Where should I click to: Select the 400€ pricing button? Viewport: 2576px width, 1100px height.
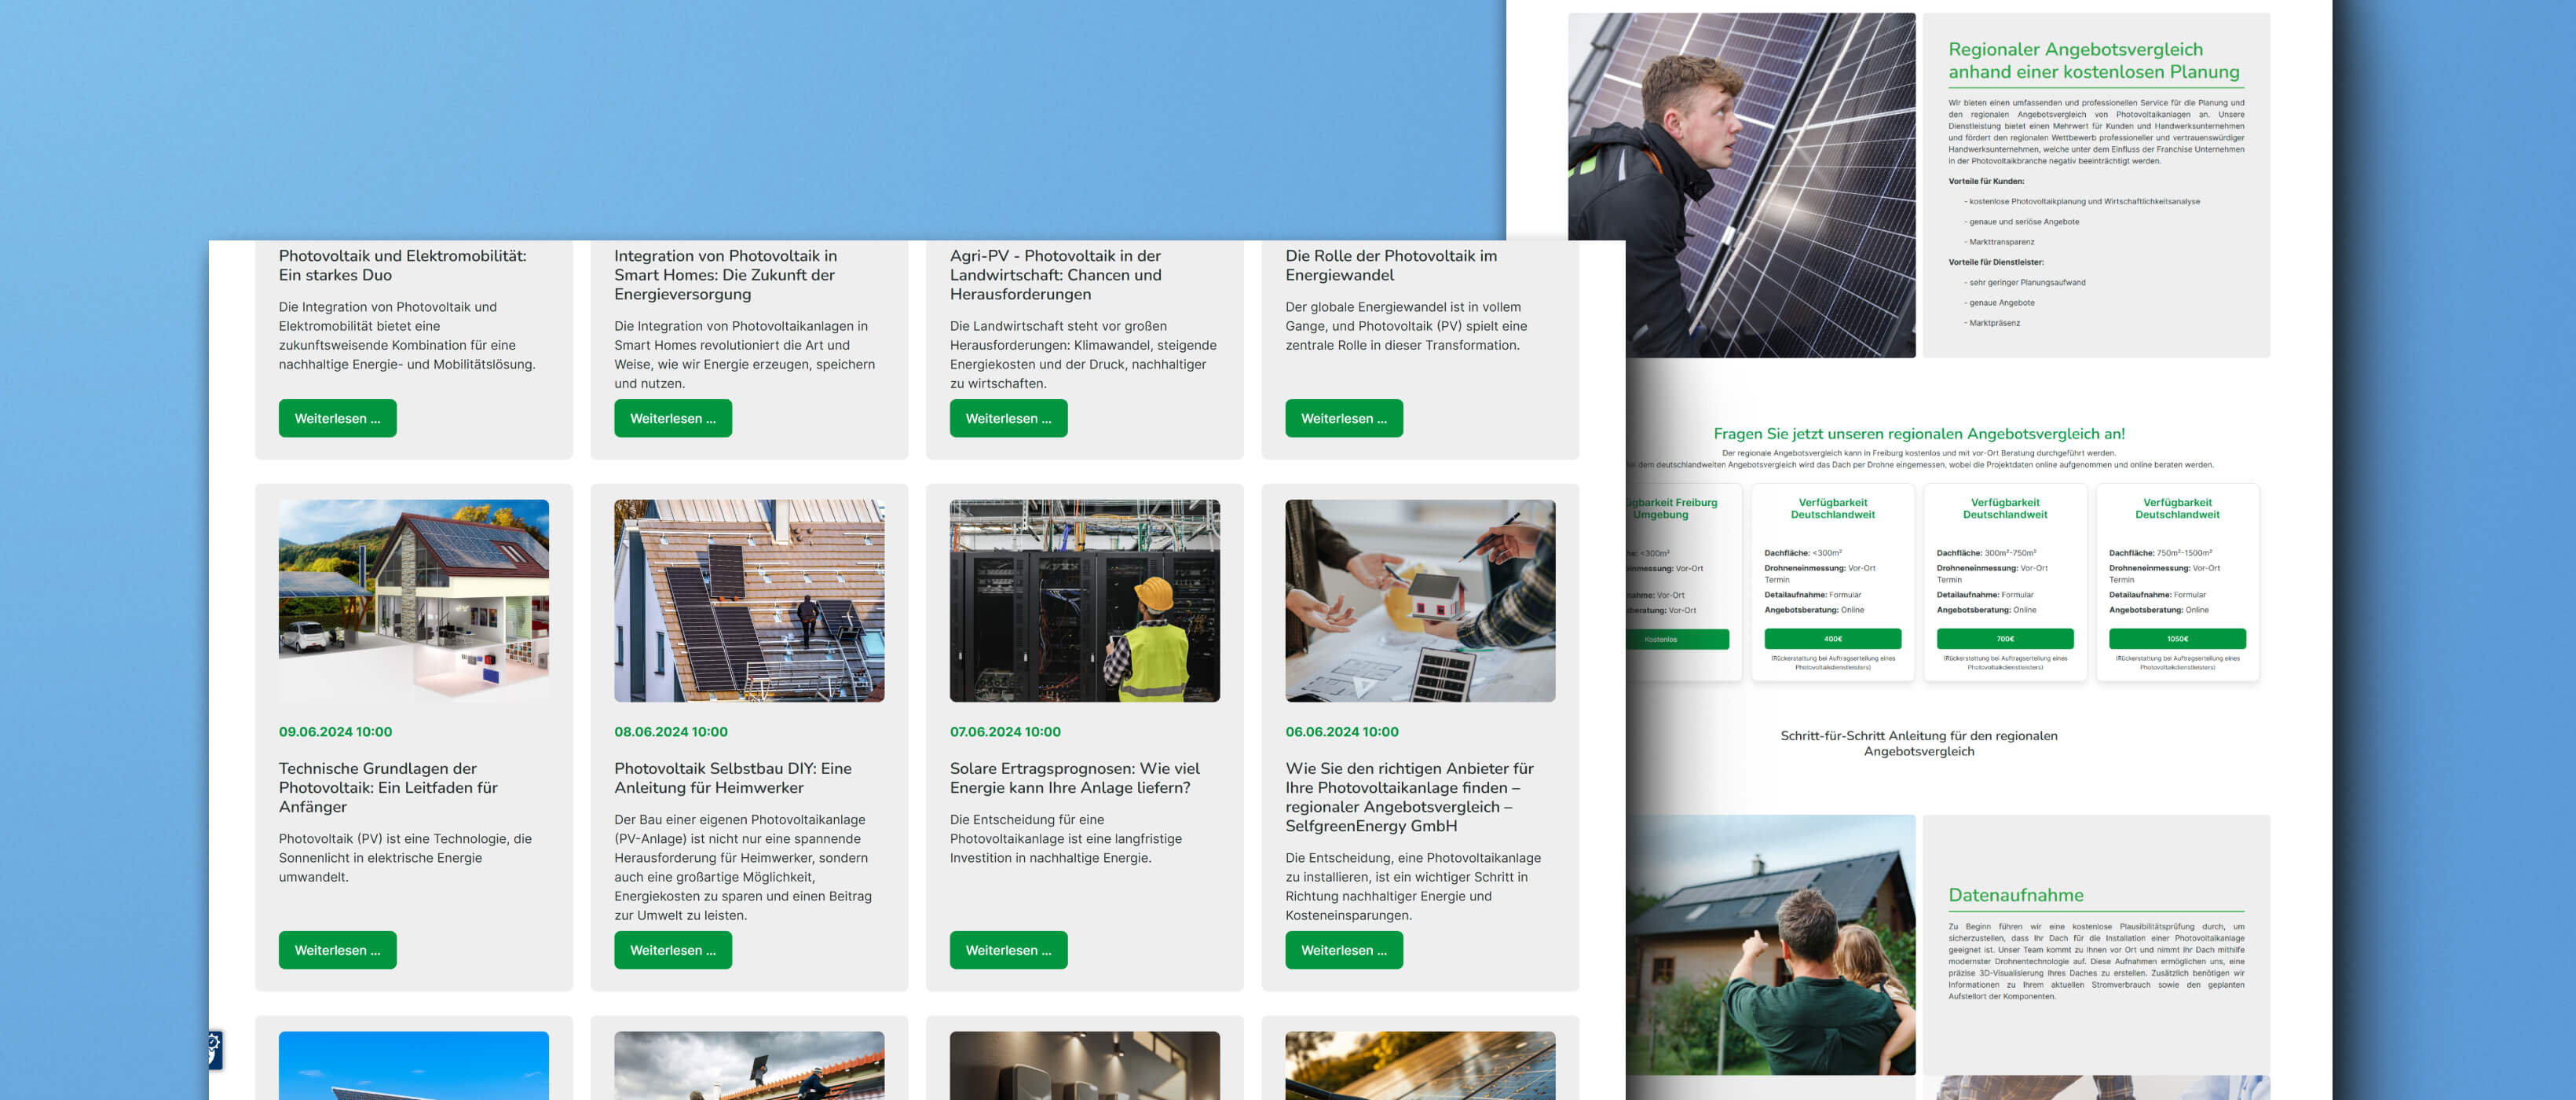pyautogui.click(x=1832, y=639)
